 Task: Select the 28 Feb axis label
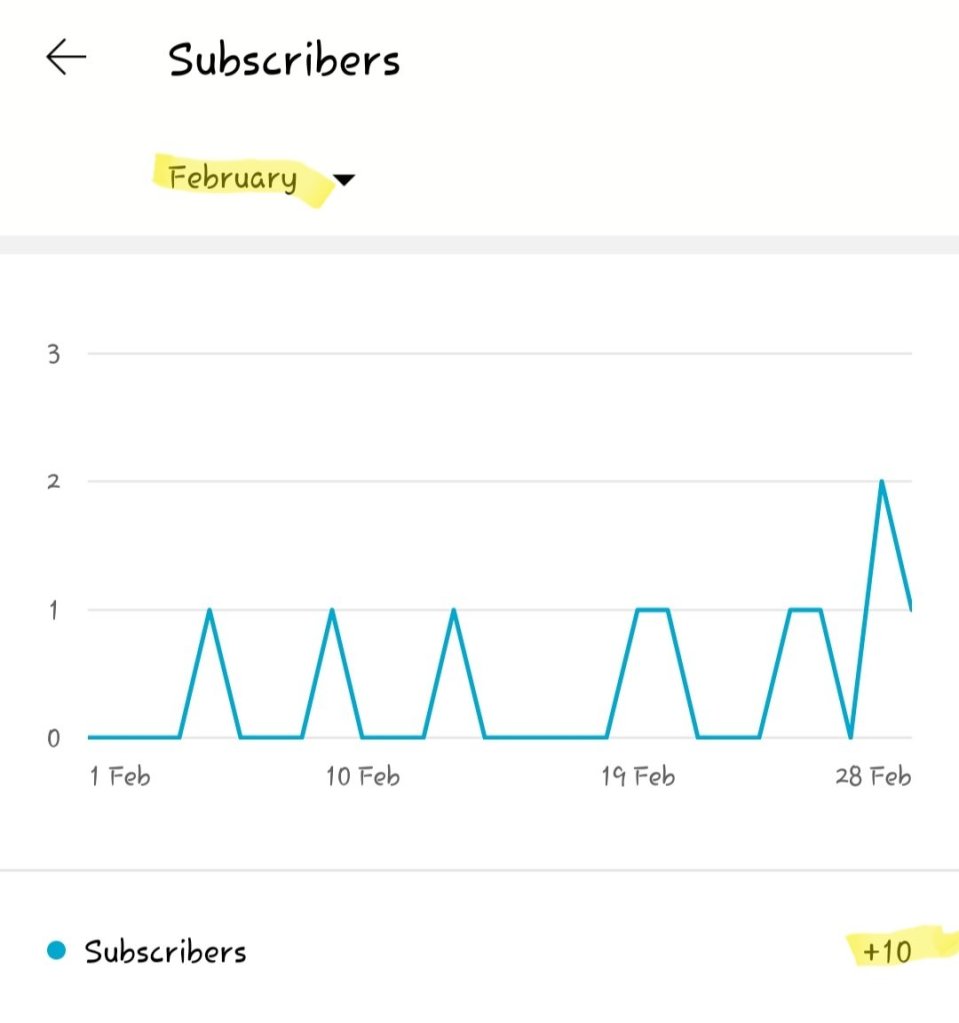(x=873, y=777)
